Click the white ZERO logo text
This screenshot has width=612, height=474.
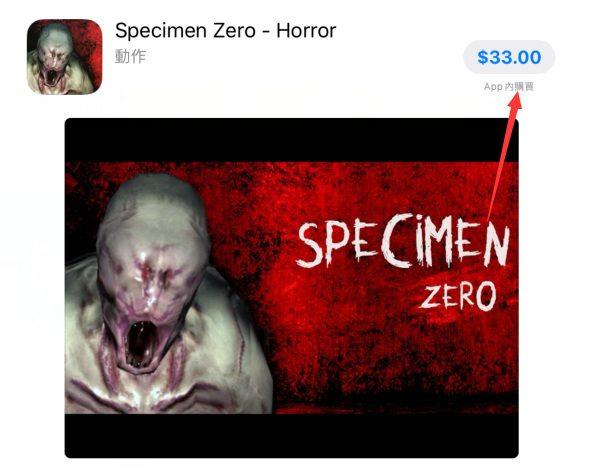pos(459,296)
